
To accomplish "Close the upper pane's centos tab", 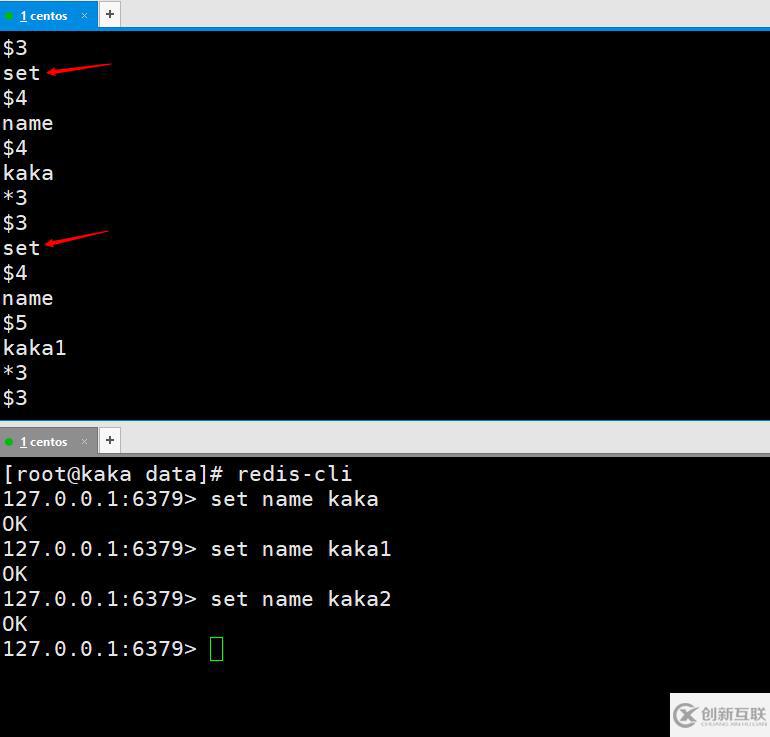I will click(84, 16).
